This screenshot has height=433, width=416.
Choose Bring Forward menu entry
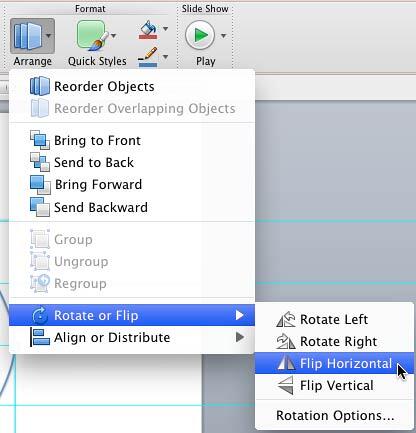[132, 184]
